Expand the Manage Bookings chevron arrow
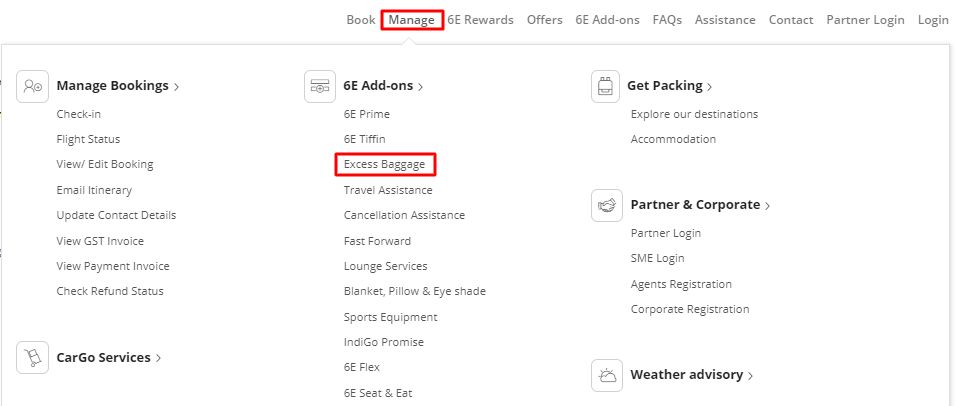The width and height of the screenshot is (956, 406). (177, 87)
